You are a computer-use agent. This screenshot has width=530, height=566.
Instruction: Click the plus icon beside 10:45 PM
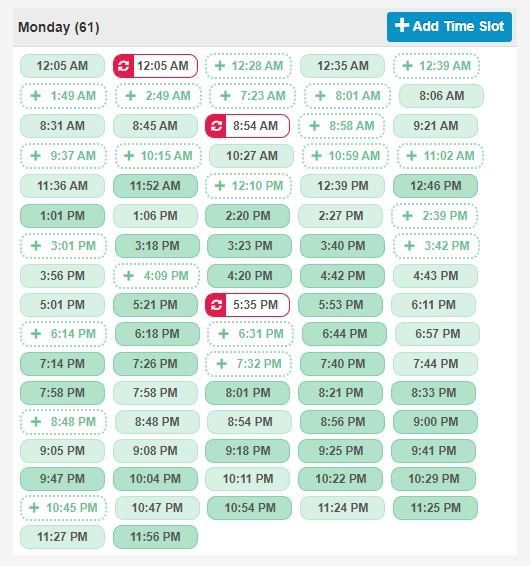point(34,508)
